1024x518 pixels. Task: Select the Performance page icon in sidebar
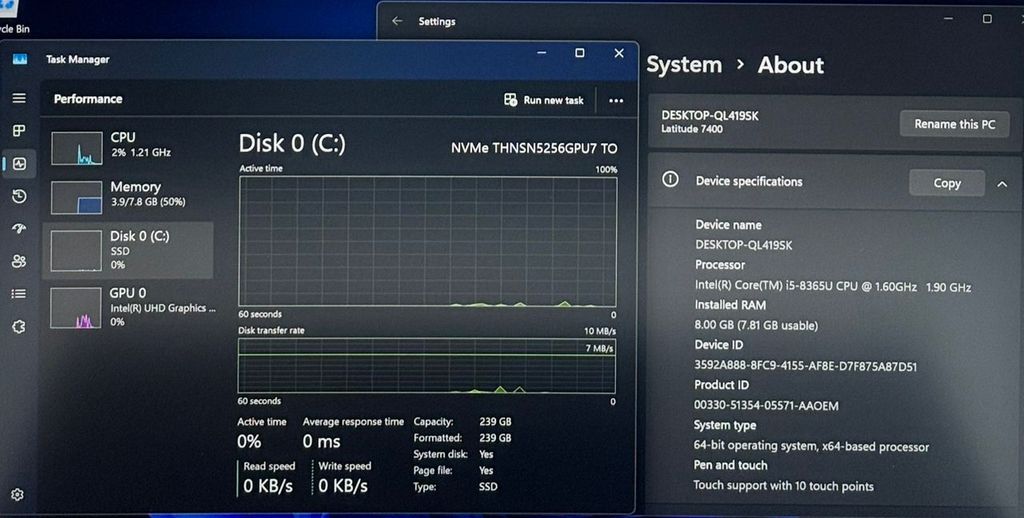tap(19, 163)
